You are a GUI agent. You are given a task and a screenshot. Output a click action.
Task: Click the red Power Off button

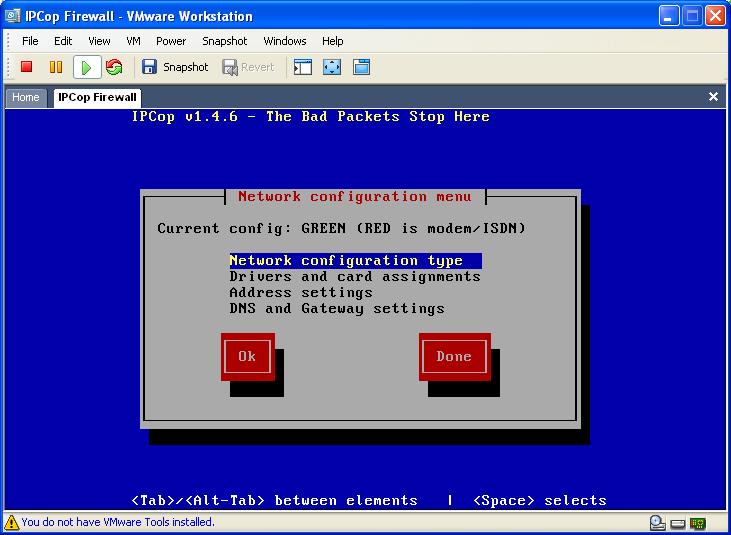pyautogui.click(x=27, y=67)
